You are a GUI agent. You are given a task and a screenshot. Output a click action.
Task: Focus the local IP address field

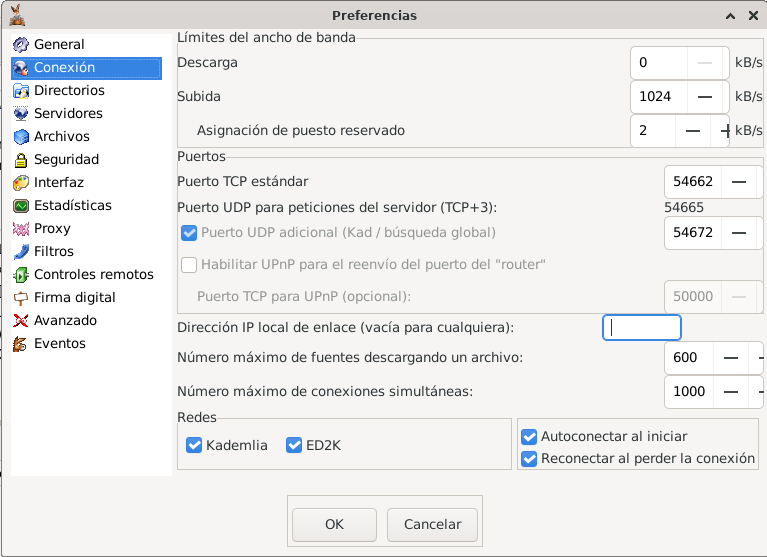[642, 328]
